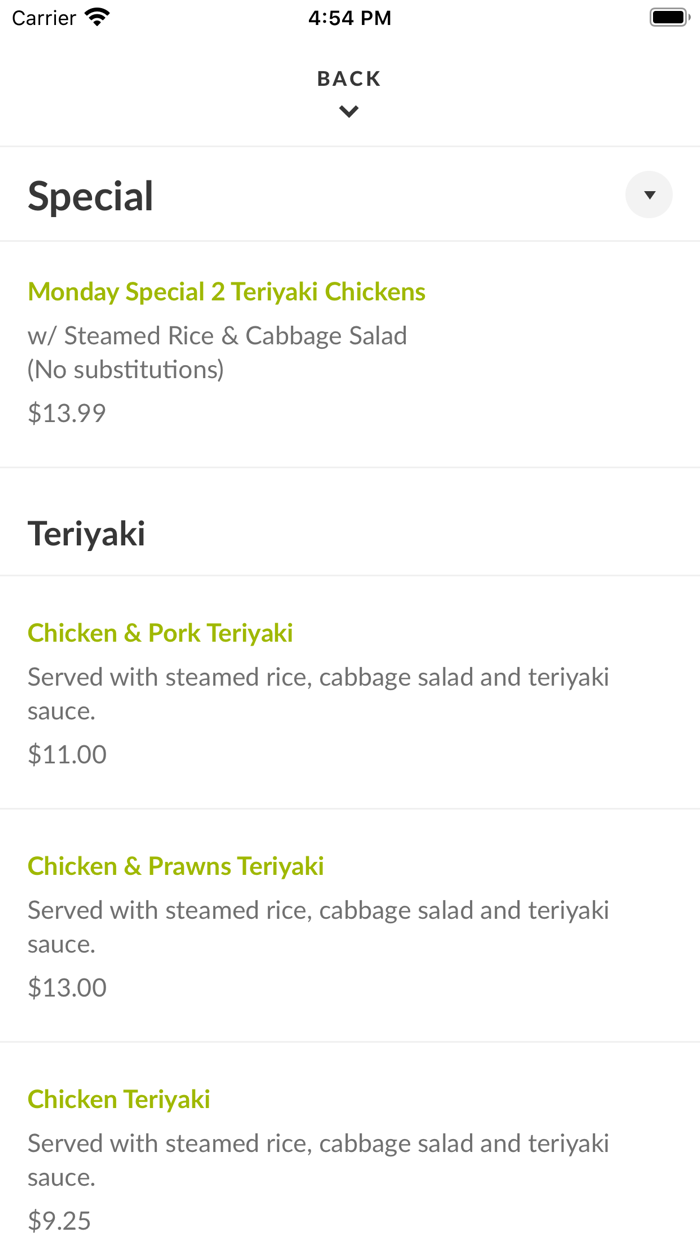The height and width of the screenshot is (1244, 700).
Task: Open Monday Special 2 Teriyaki Chickens item
Action: point(227,291)
